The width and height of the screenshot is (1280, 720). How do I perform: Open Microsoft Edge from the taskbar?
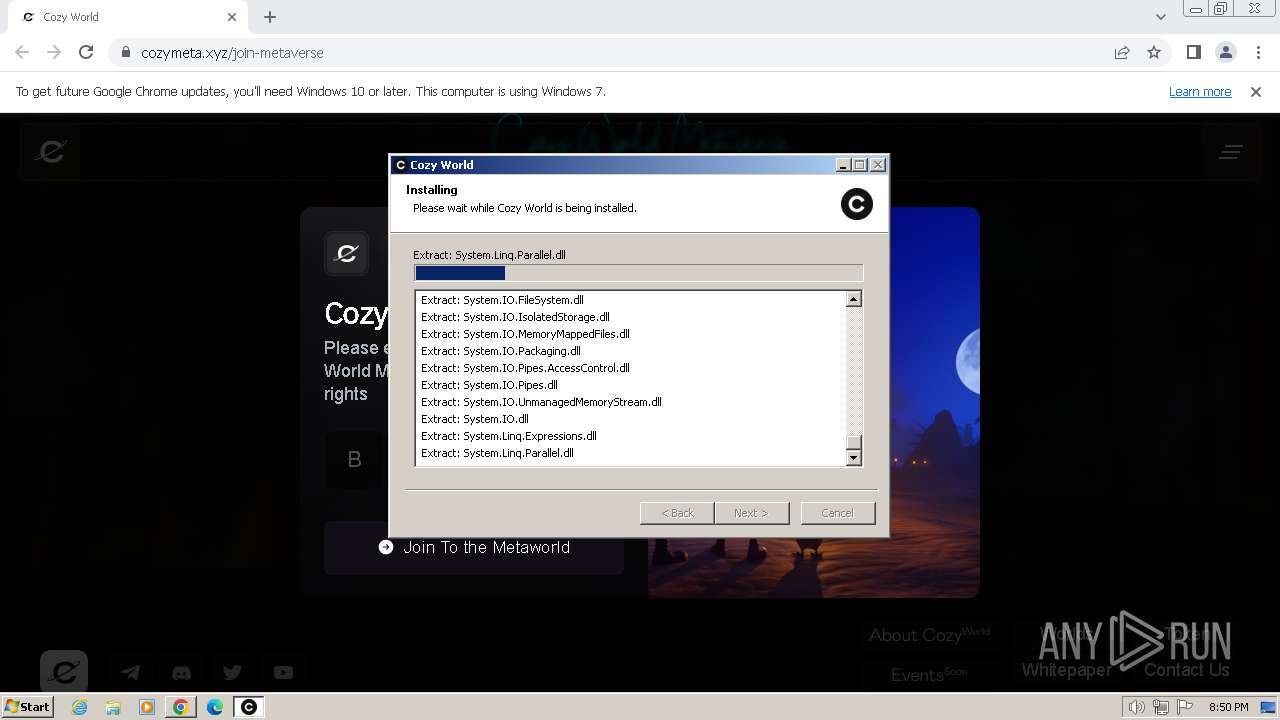215,707
